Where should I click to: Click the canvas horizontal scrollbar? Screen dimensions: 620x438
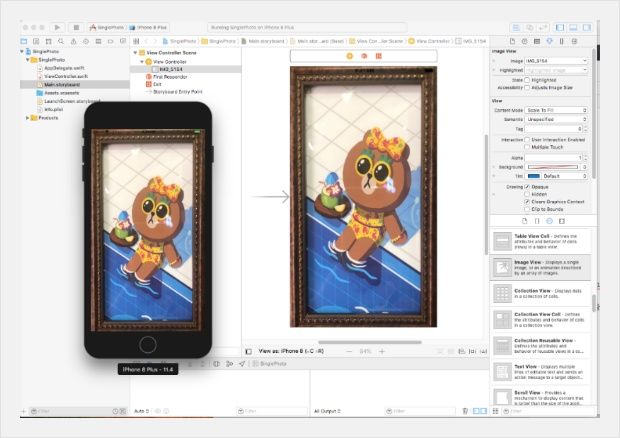point(370,342)
